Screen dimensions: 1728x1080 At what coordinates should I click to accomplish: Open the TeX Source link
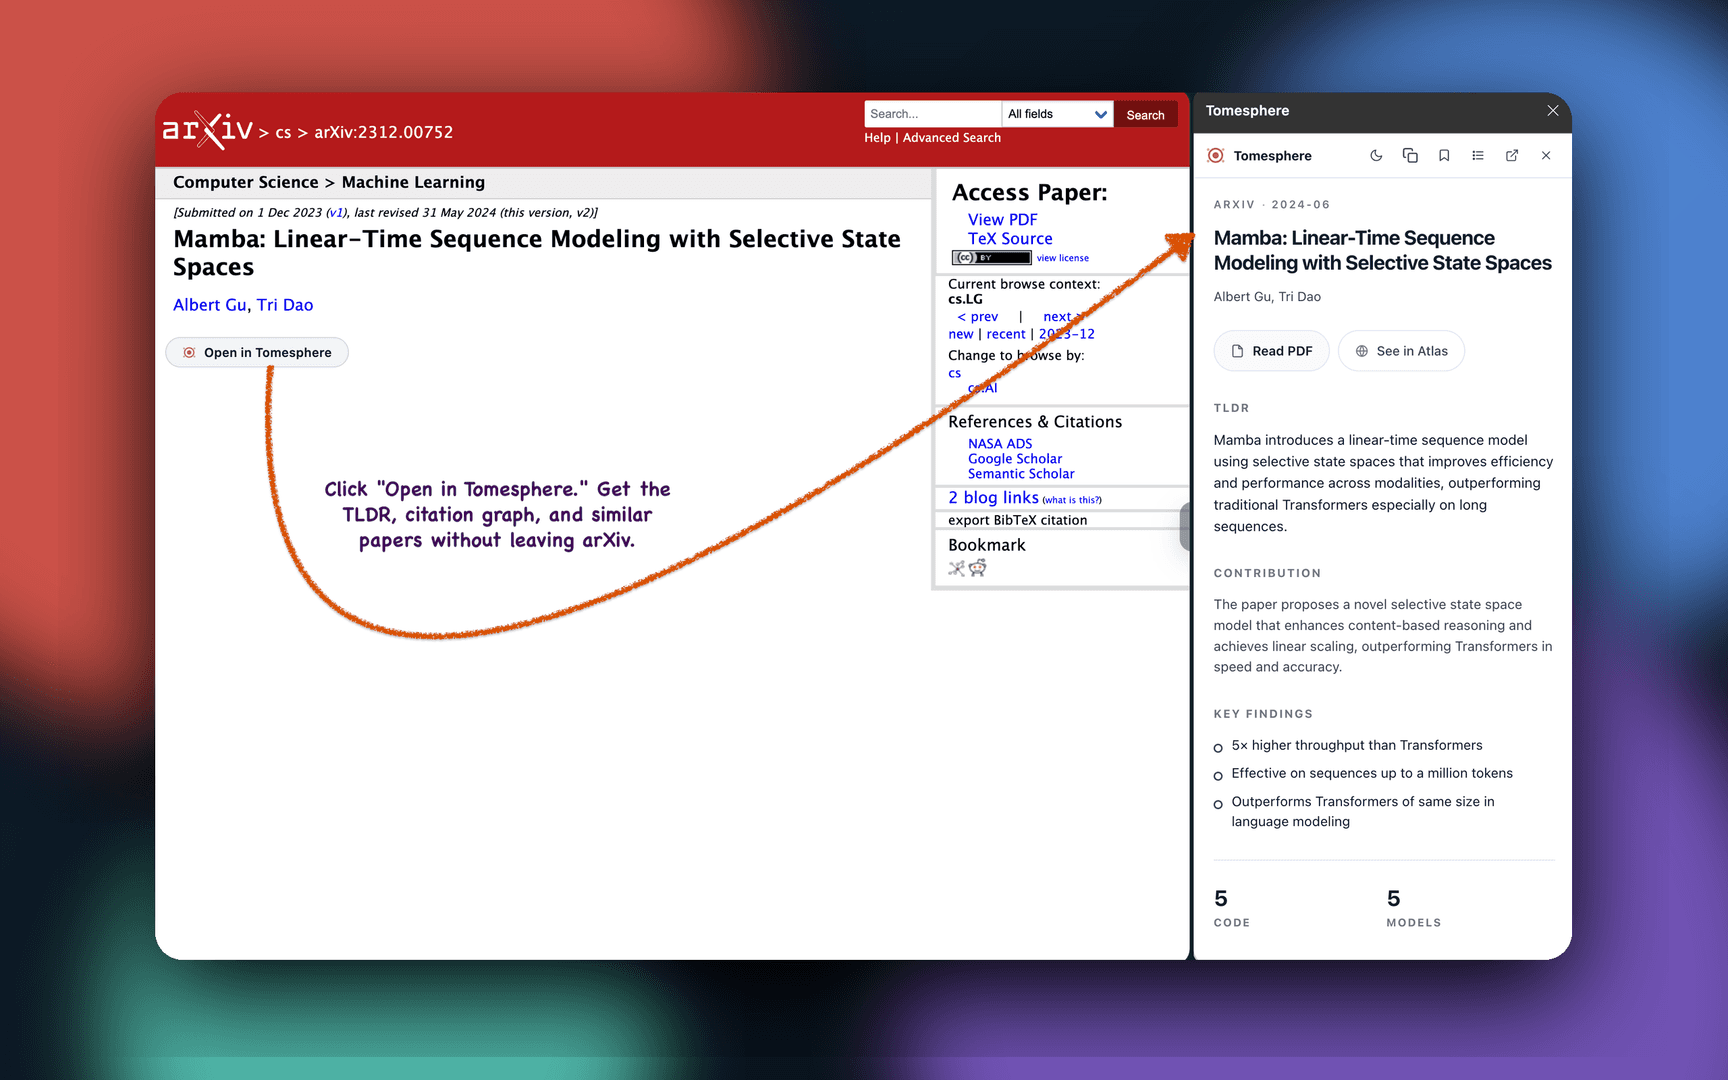tap(1010, 239)
